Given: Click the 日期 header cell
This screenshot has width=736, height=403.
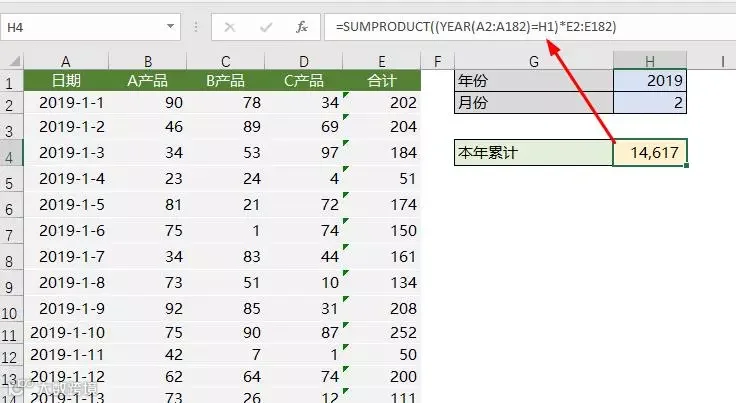Looking at the screenshot, I should pos(66,81).
